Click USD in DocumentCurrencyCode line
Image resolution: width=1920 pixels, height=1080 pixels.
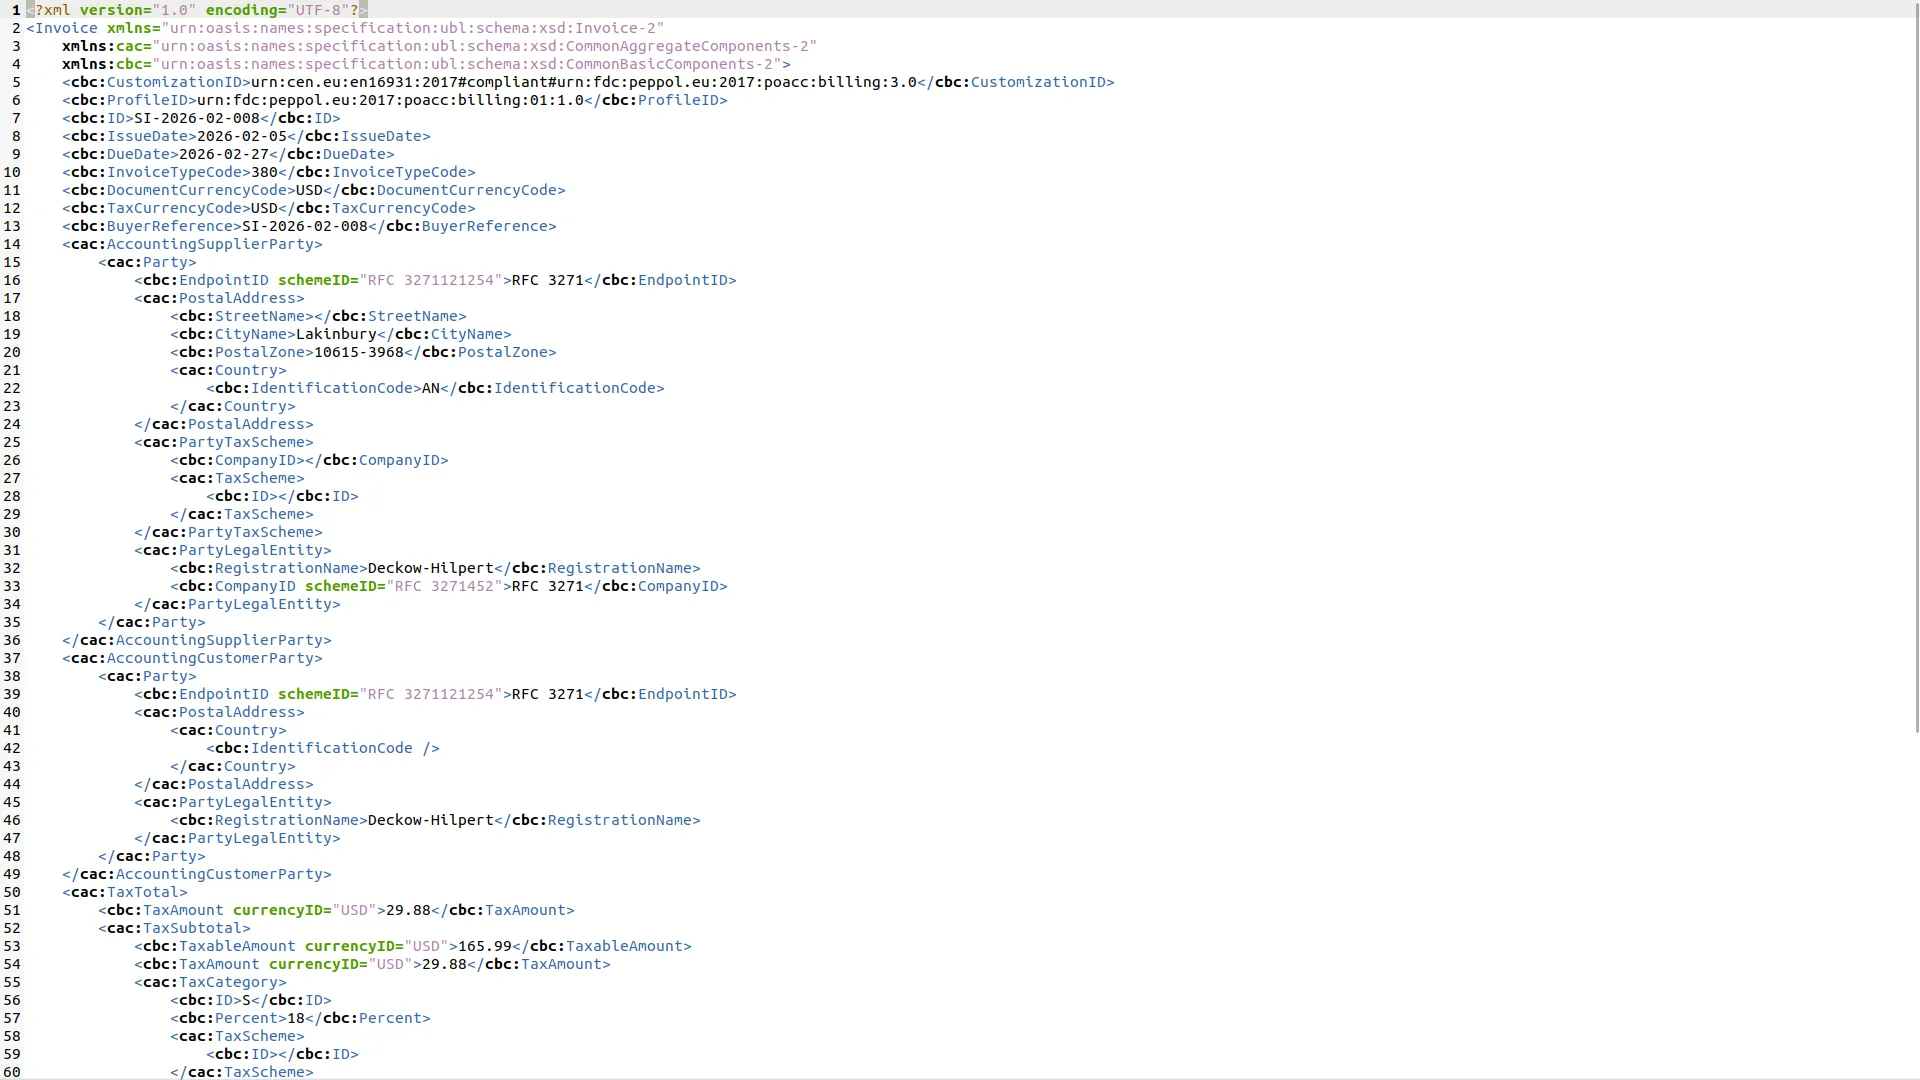pos(309,190)
